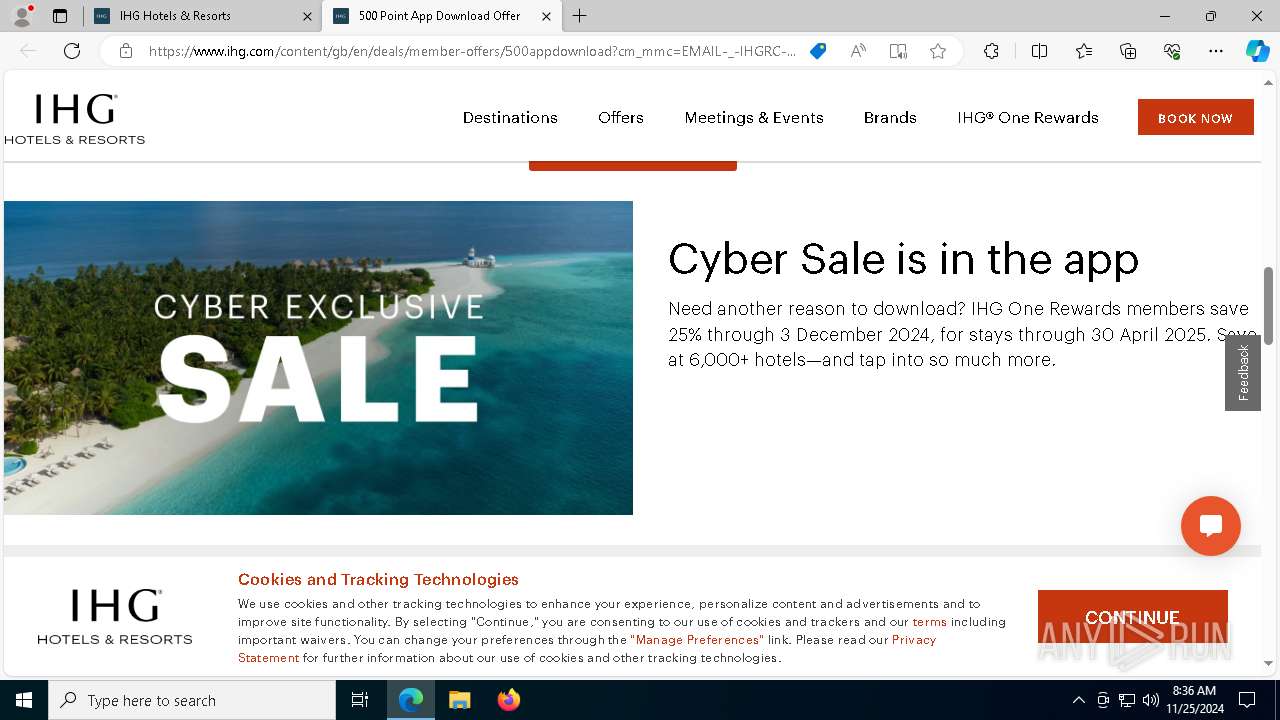
Task: Open the browser Extensions icon
Action: [991, 51]
